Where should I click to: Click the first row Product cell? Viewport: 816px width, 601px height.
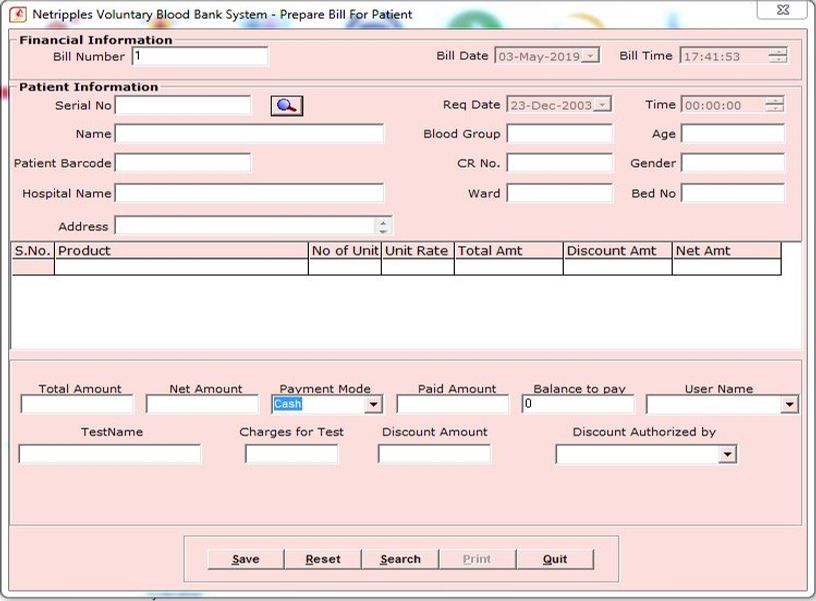181,267
